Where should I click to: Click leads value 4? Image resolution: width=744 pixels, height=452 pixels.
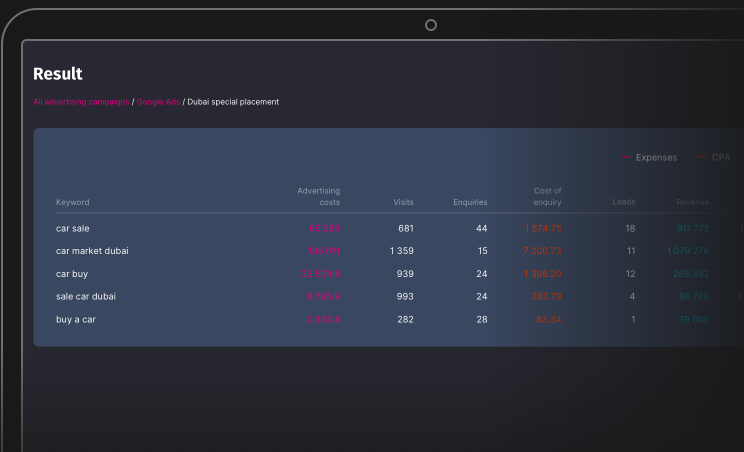[x=632, y=296]
